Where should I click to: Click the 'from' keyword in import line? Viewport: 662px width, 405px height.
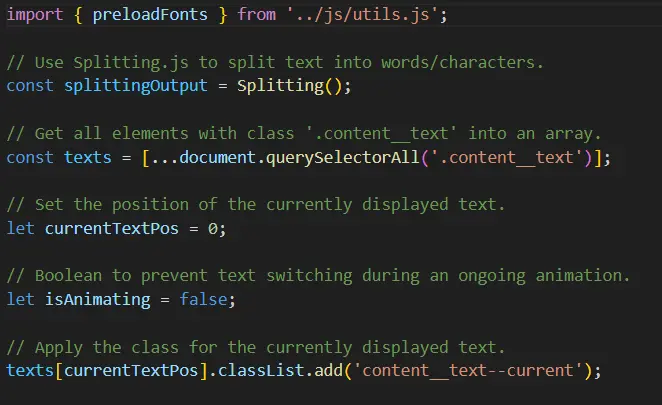coord(256,15)
